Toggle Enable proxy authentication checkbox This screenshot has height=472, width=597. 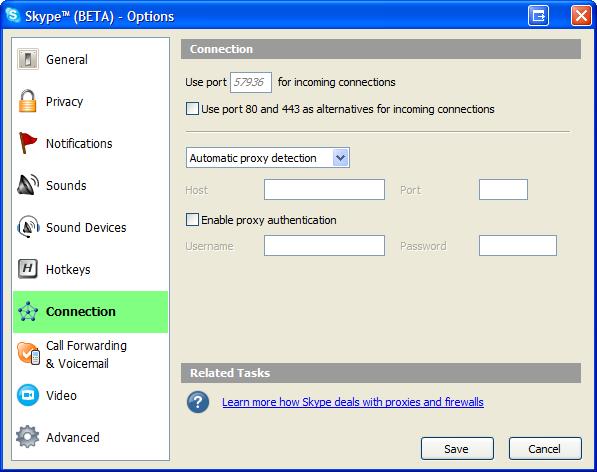coord(192,220)
